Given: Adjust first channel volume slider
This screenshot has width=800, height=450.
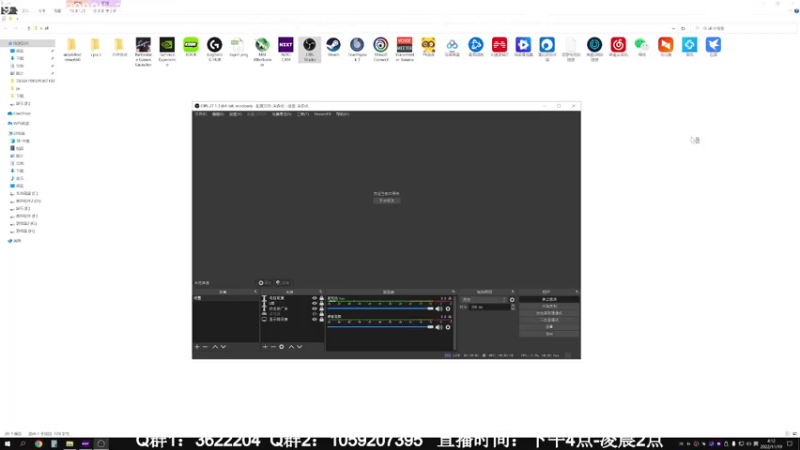Looking at the screenshot, I should coord(381,309).
